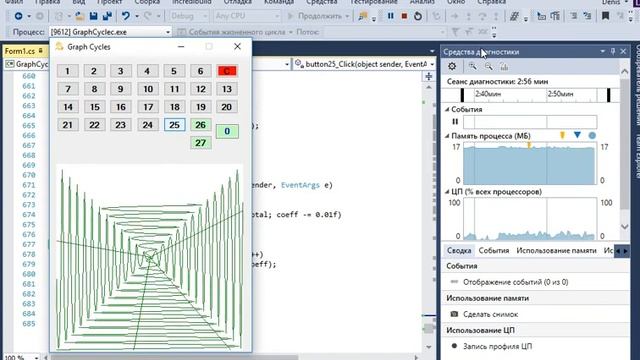Toggle the bookmark icon in toolbar
This screenshot has width=640, height=360.
(x=605, y=16)
